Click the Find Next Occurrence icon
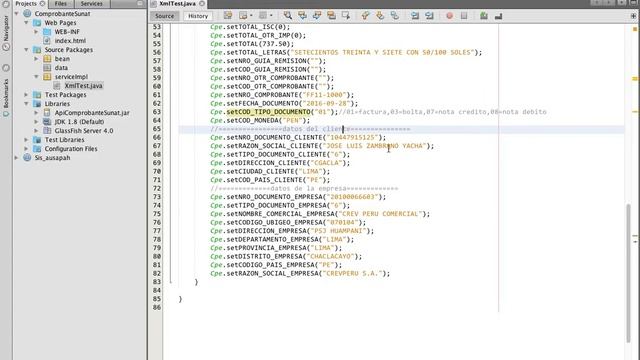This screenshot has width=640, height=360. coord(317,16)
